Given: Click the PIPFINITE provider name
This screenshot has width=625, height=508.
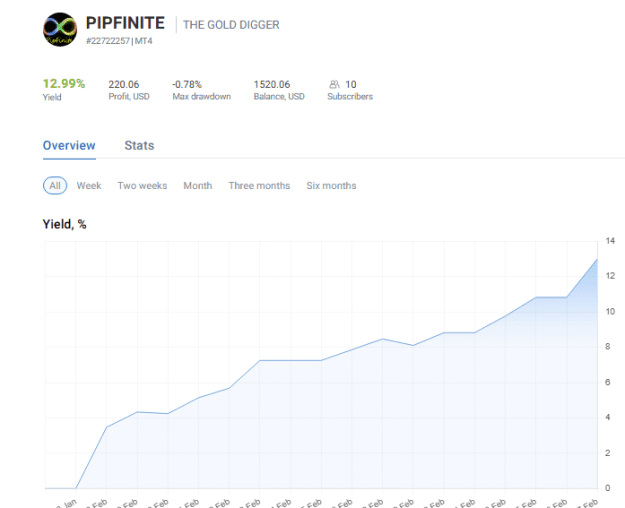Looking at the screenshot, I should click(x=125, y=23).
